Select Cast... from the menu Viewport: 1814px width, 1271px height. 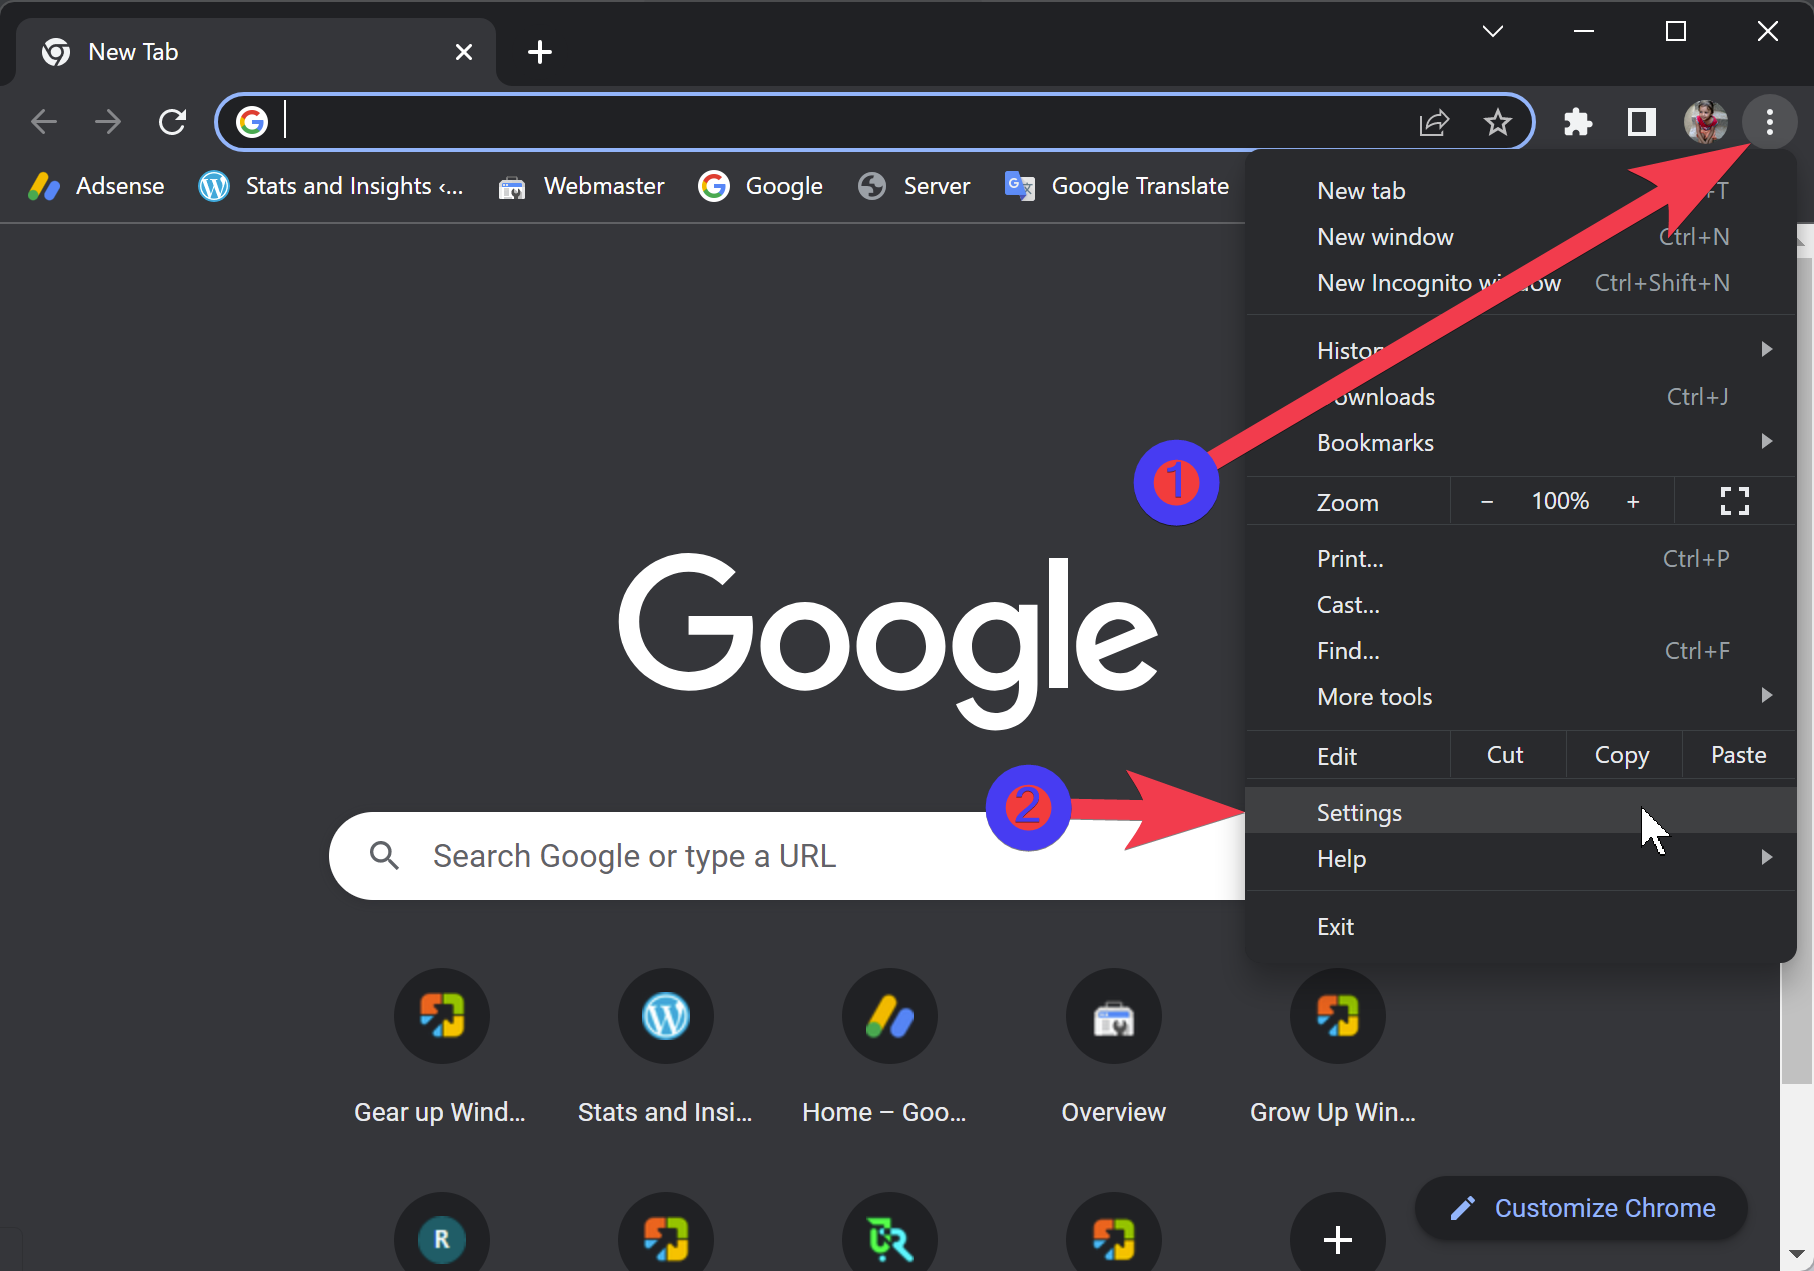tap(1521, 605)
